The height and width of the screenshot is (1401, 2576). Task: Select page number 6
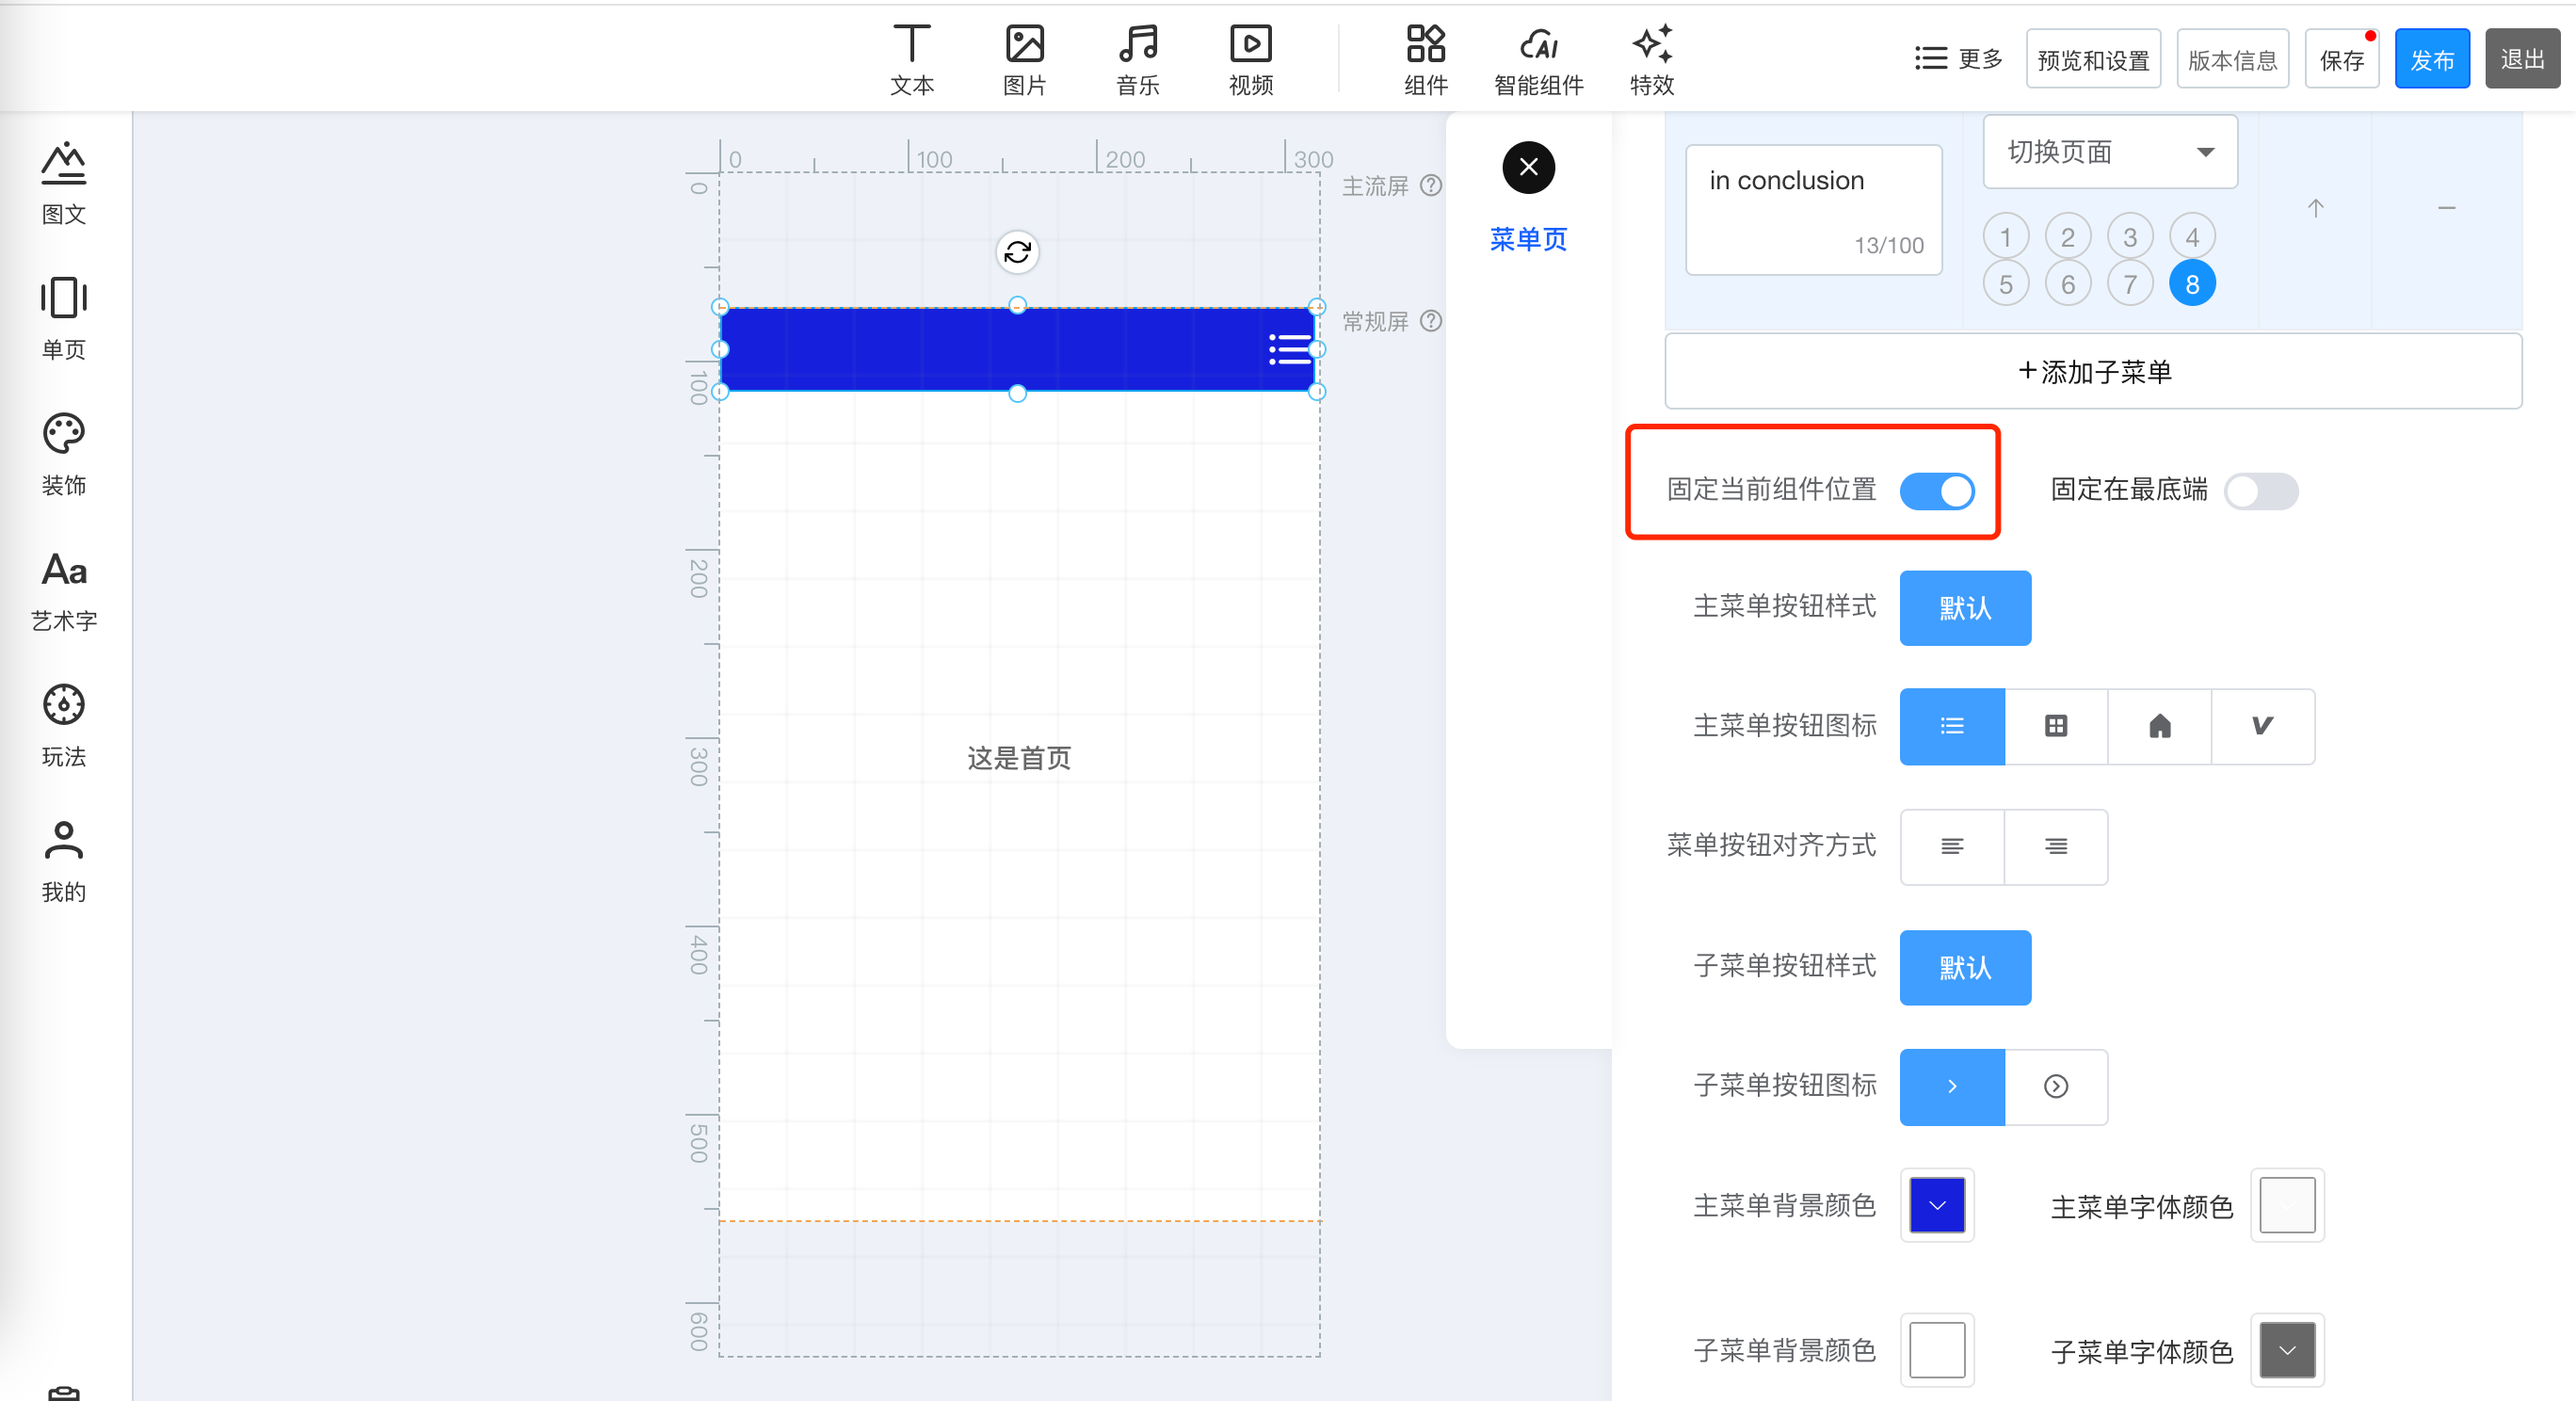(2067, 285)
